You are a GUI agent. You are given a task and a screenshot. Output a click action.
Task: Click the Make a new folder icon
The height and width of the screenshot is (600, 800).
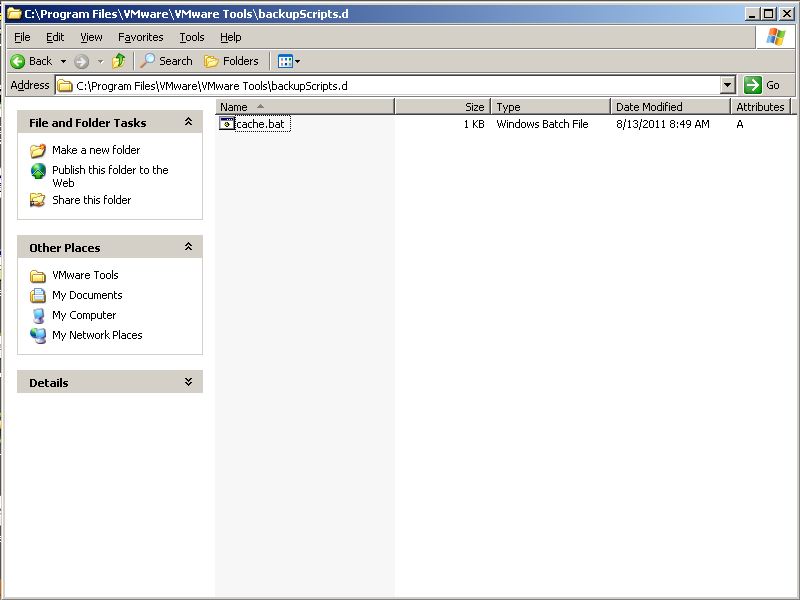click(x=38, y=151)
